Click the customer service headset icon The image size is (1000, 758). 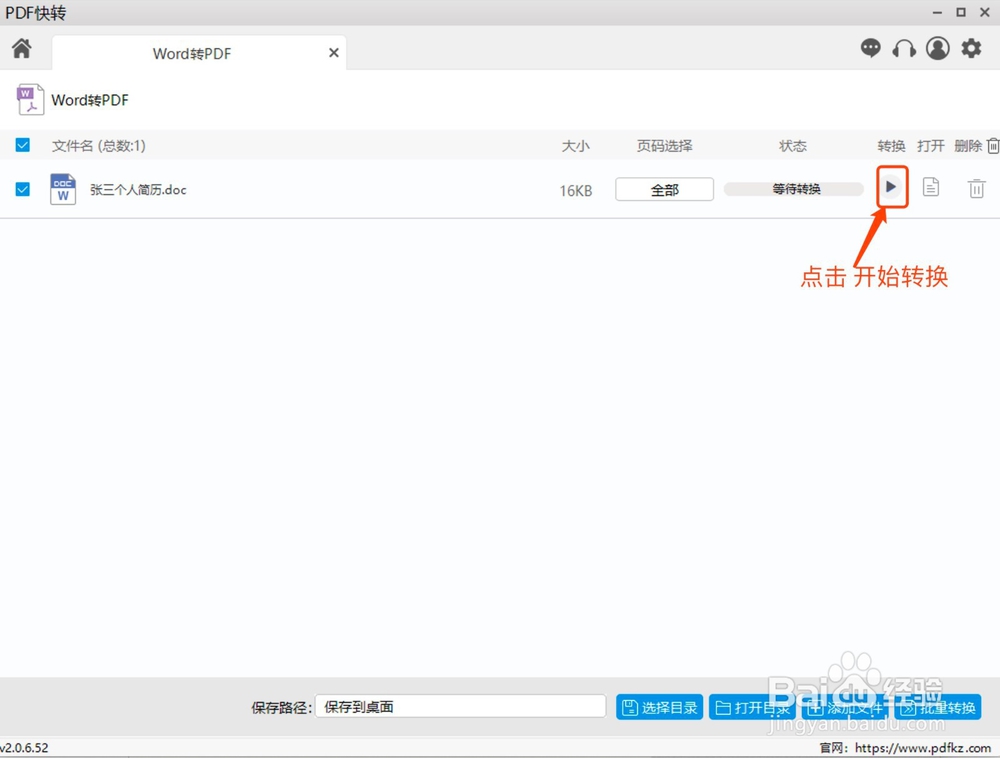click(904, 48)
